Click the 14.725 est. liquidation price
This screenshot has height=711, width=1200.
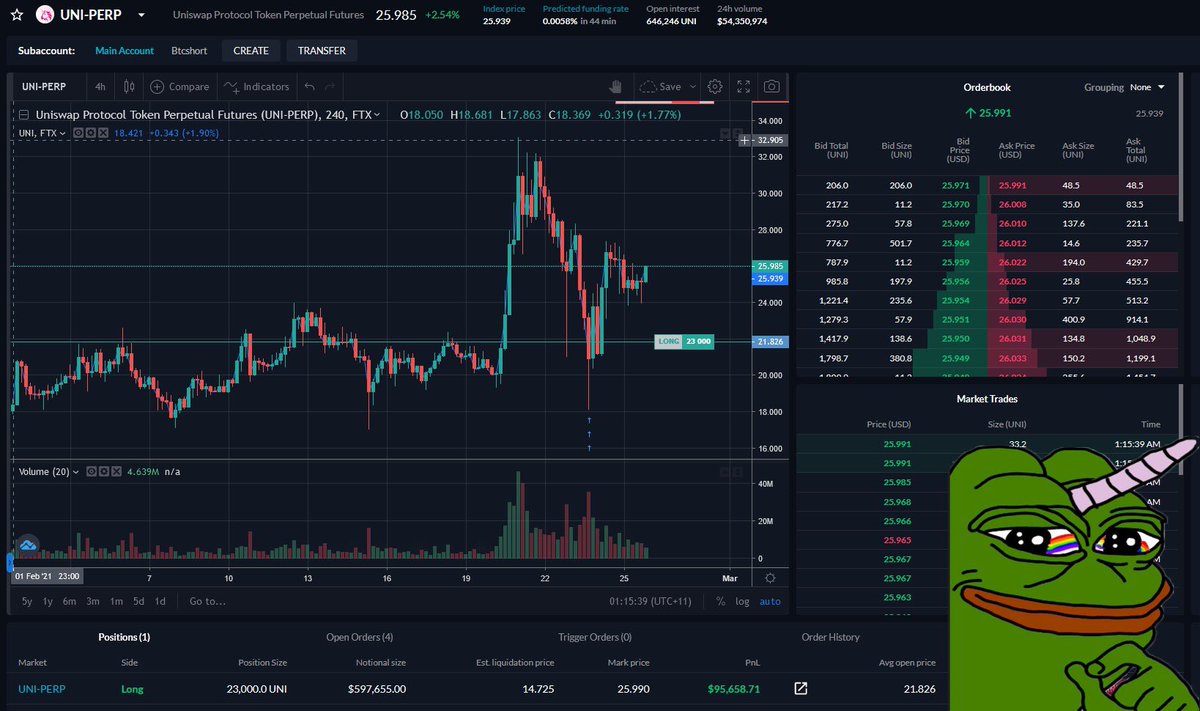(538, 689)
